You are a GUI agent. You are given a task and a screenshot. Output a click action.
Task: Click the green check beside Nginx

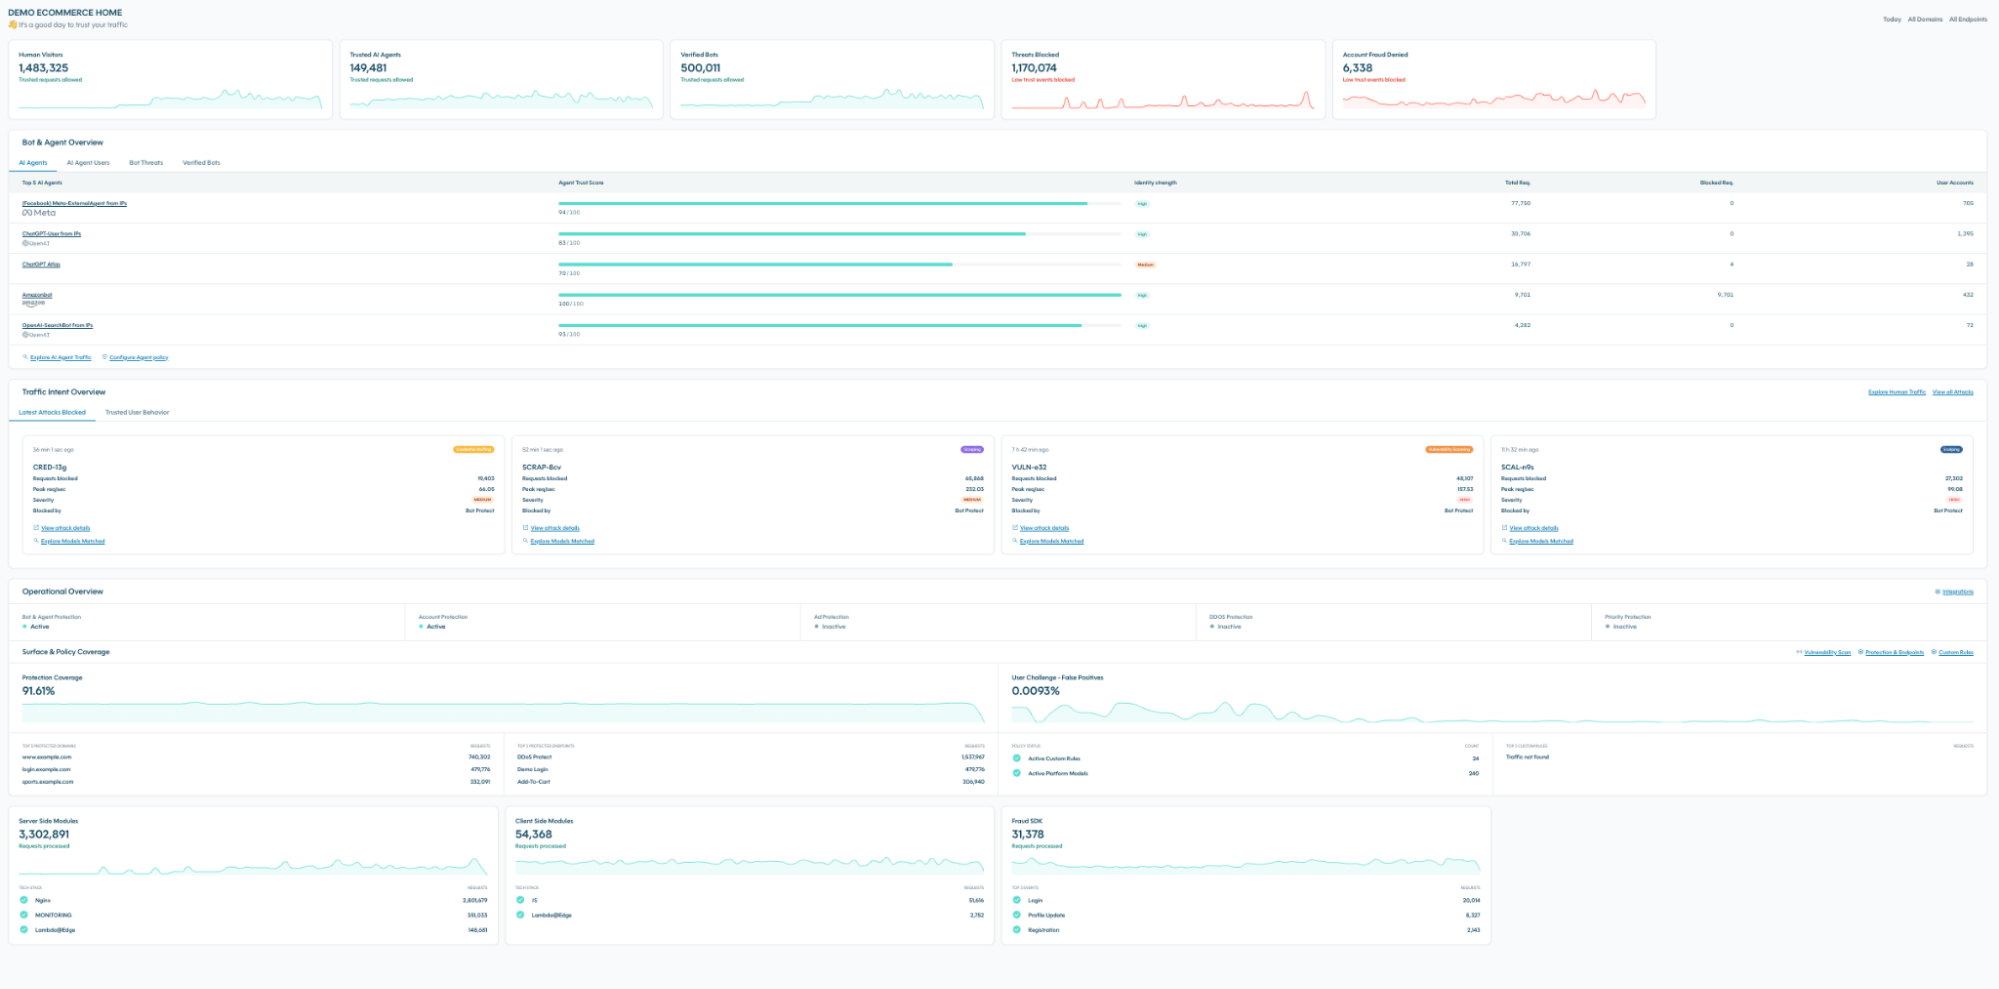click(24, 900)
